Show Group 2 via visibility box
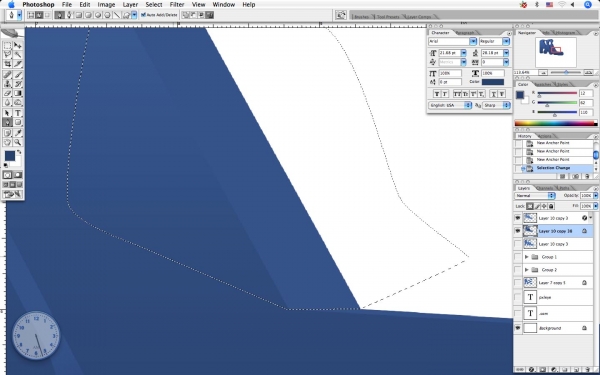600x375 pixels. point(518,270)
